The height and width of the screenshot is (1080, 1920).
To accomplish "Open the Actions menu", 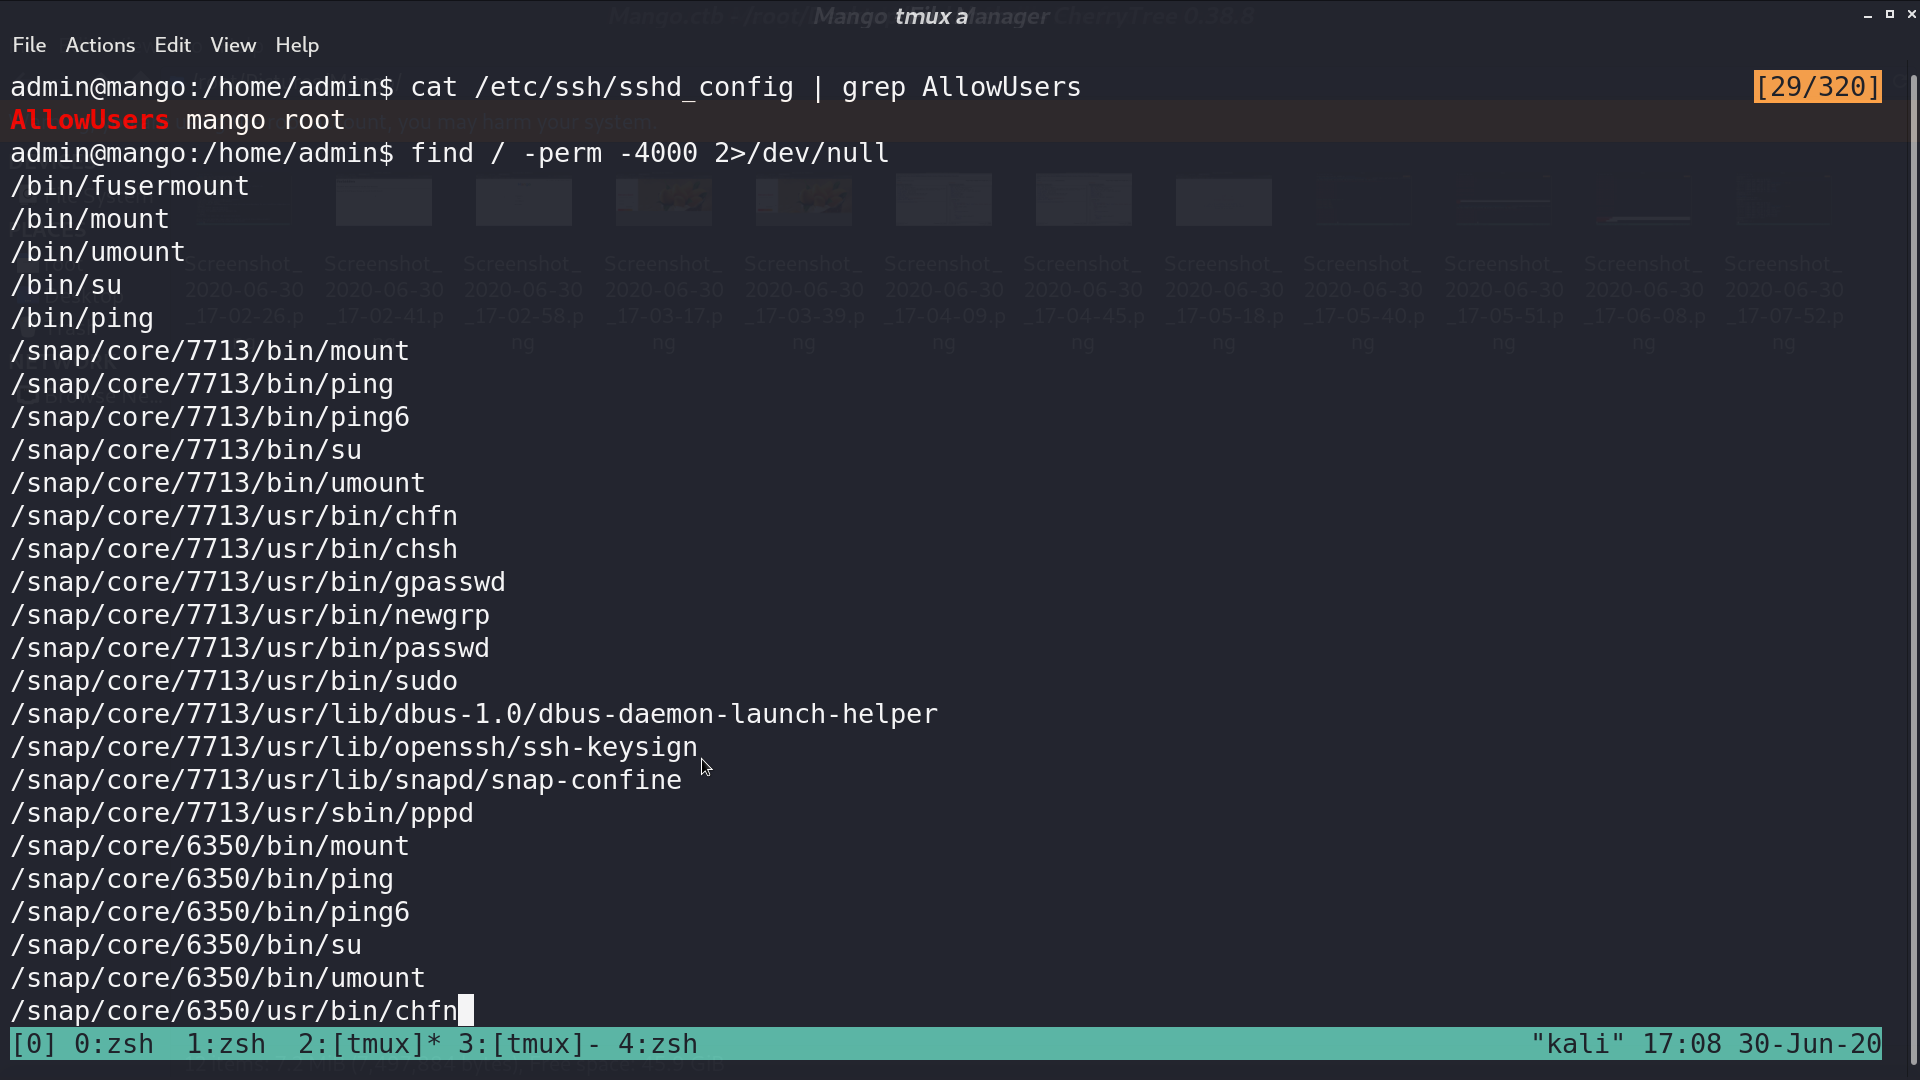I will click(100, 45).
